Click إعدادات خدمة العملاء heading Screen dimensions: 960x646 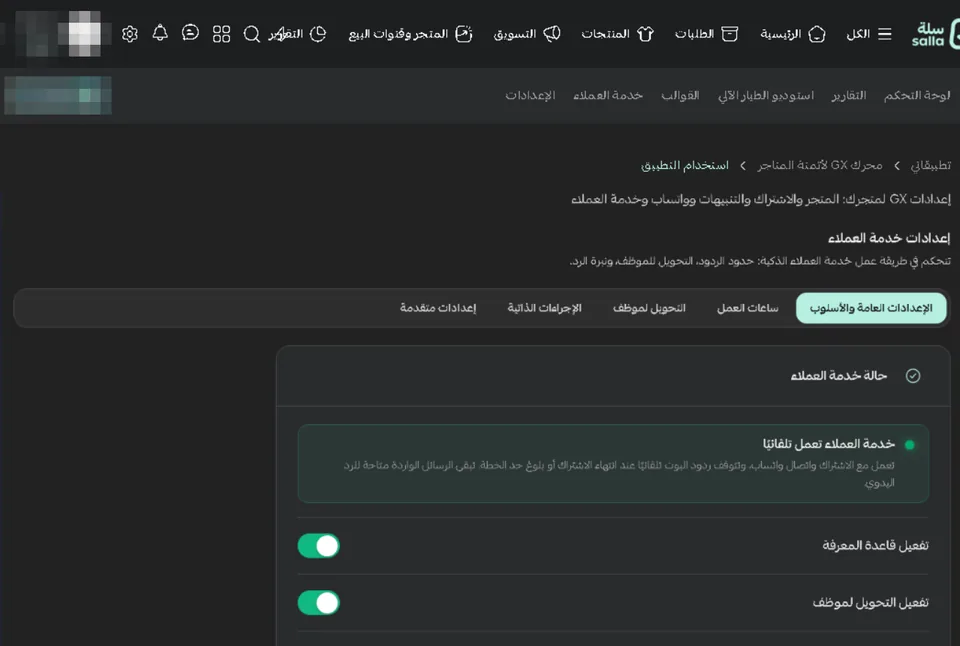[x=889, y=238]
